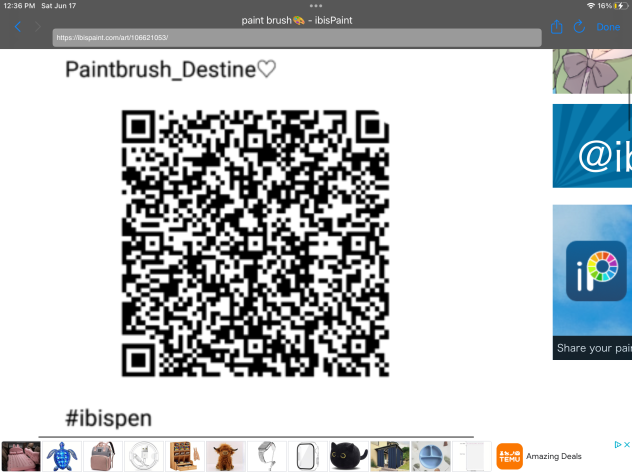Open the pink car bed ad thumbnail
632x473 pixels.
click(x=21, y=456)
